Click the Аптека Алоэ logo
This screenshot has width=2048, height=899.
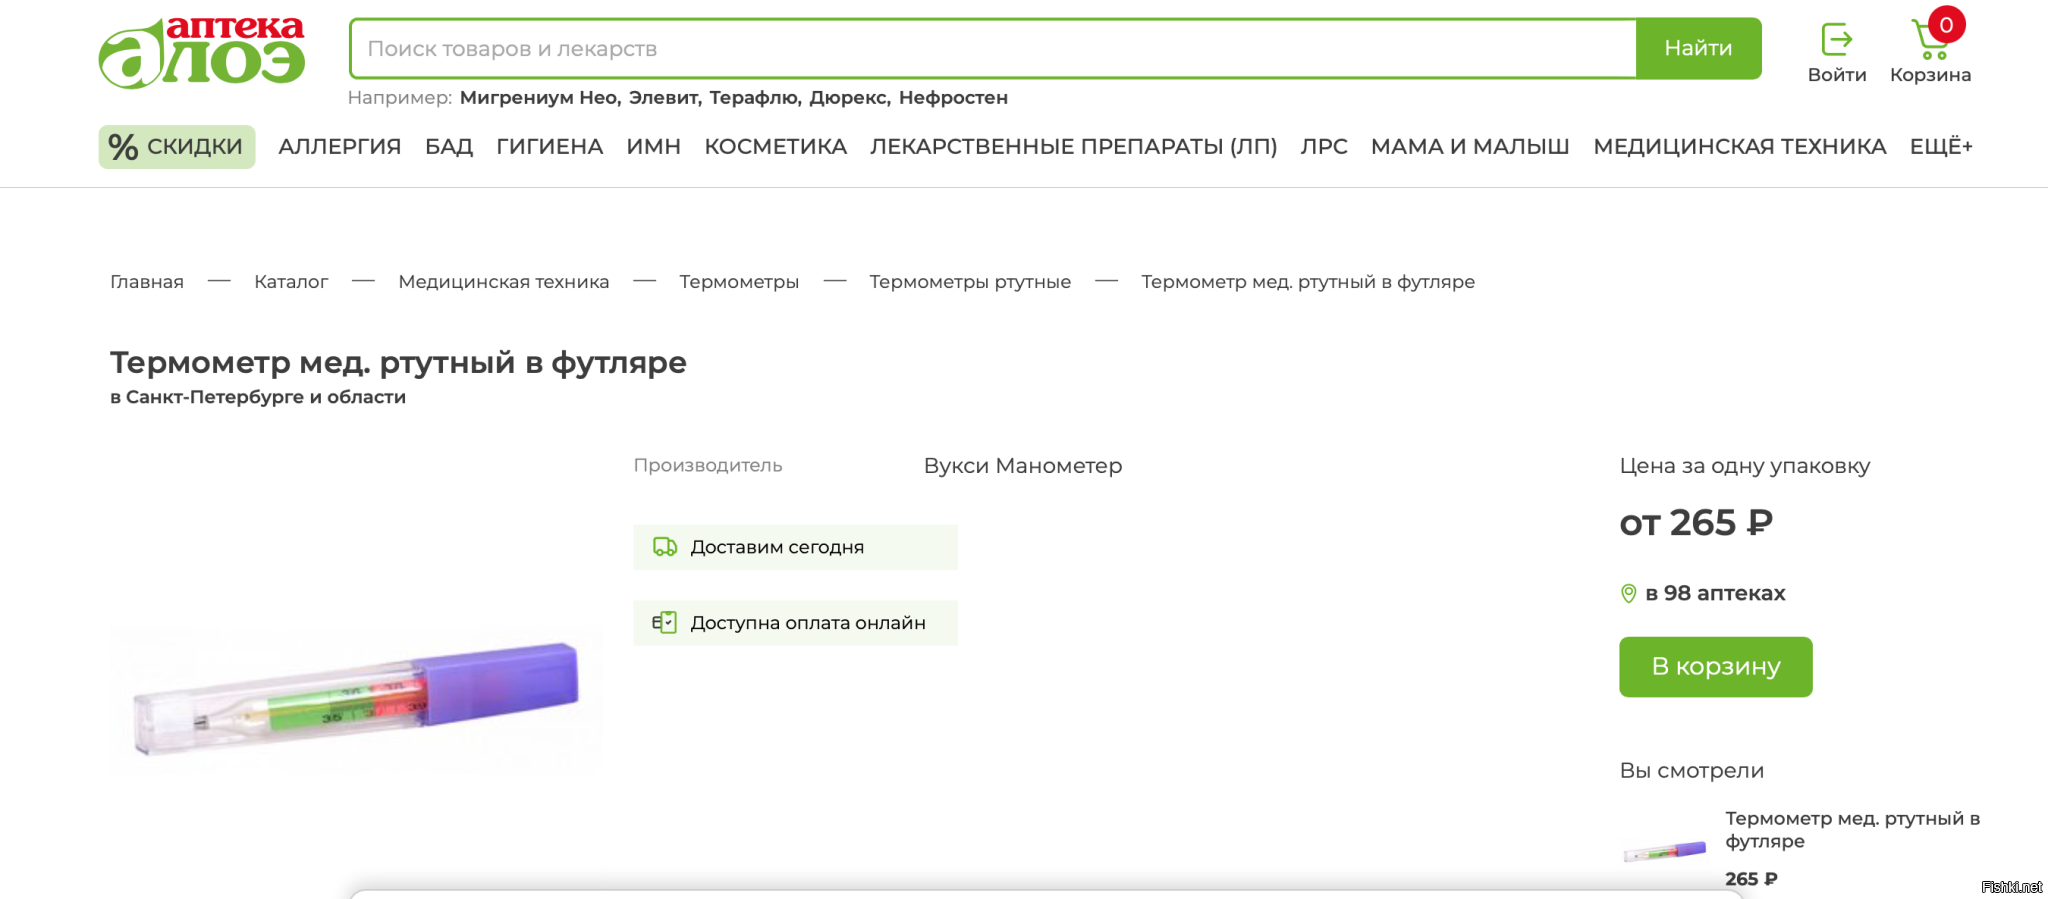coord(201,53)
